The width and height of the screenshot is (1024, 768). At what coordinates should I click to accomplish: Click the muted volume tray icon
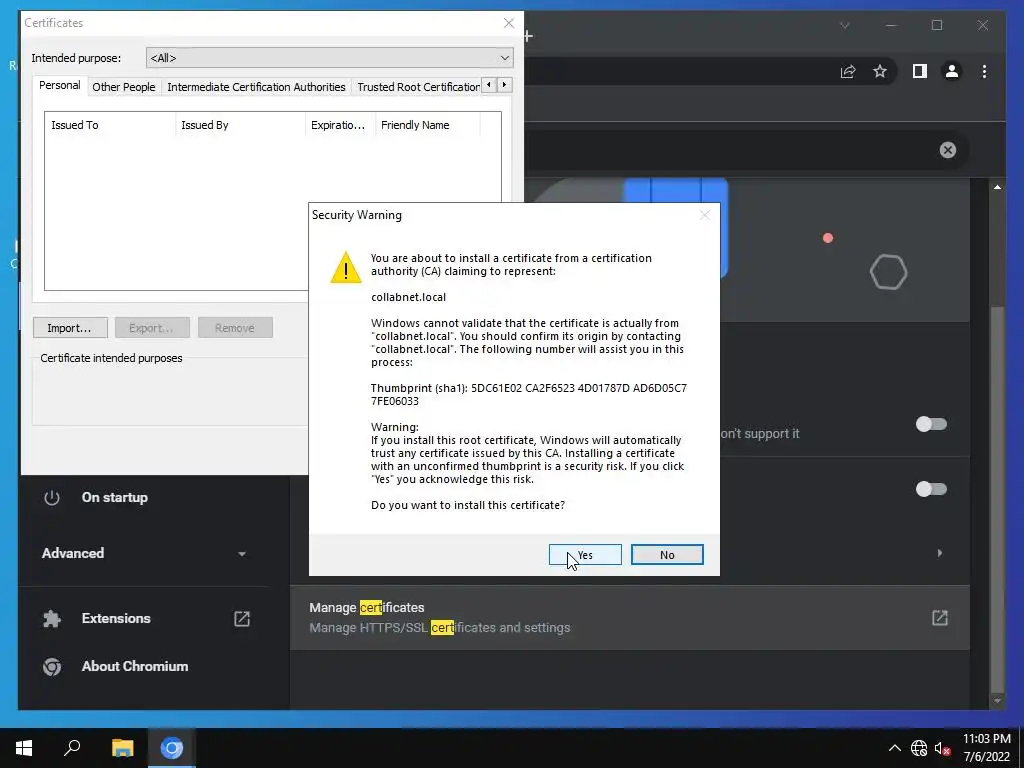click(x=942, y=748)
